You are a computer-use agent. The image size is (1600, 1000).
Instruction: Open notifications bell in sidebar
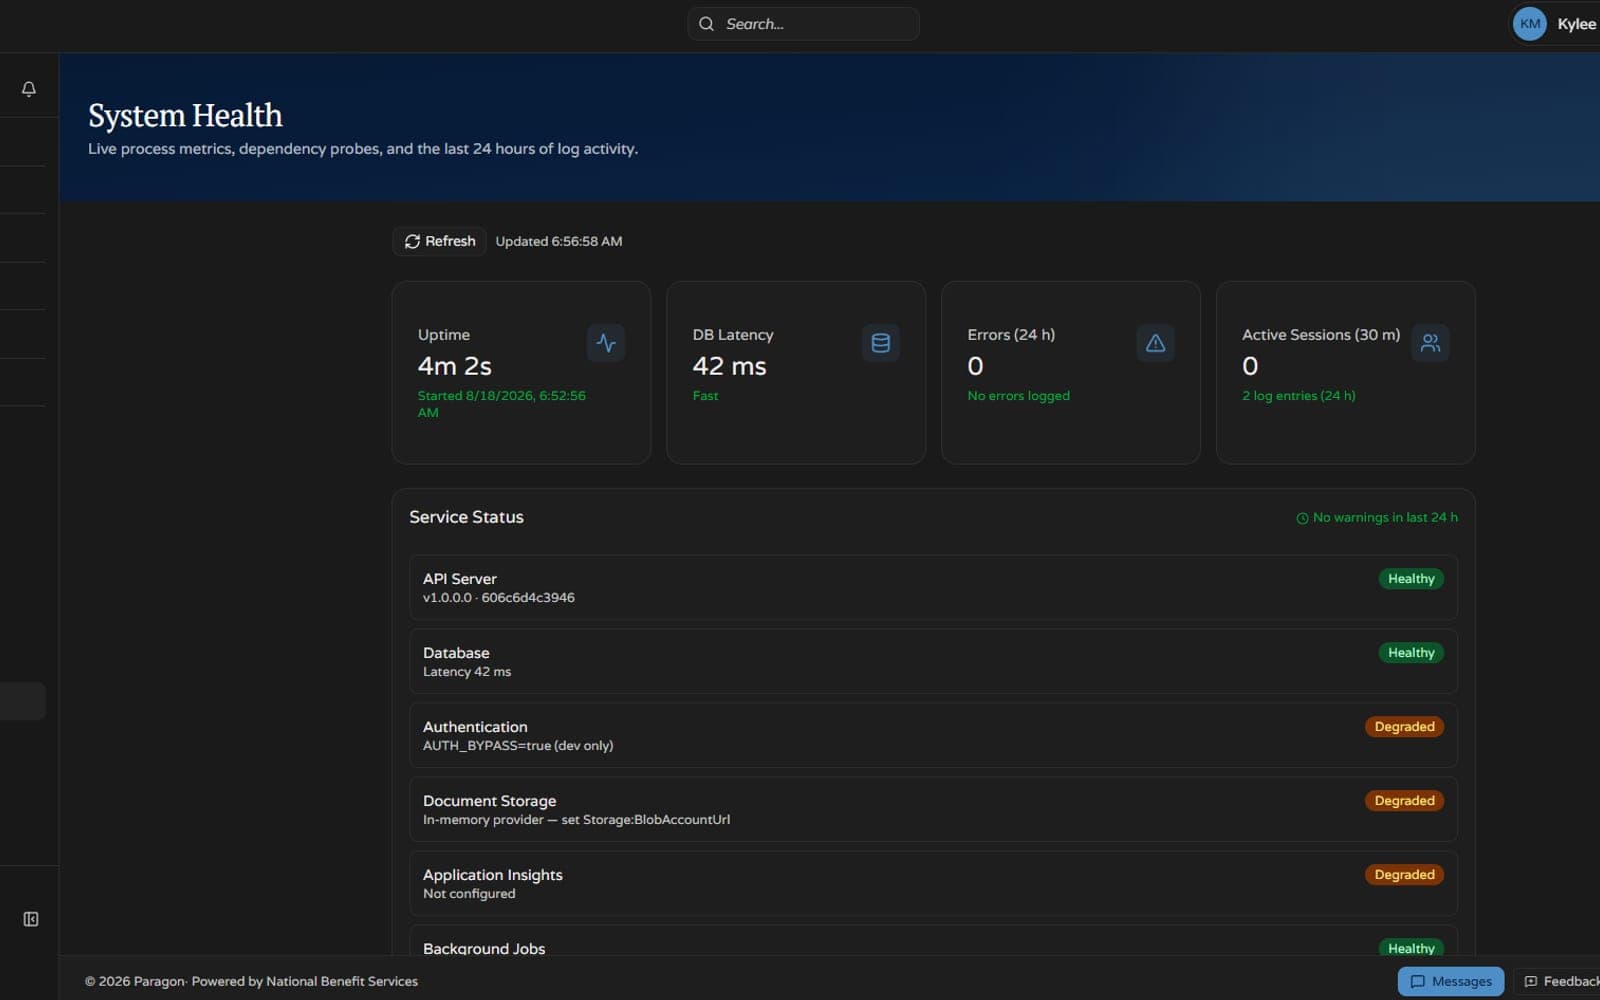(x=29, y=89)
